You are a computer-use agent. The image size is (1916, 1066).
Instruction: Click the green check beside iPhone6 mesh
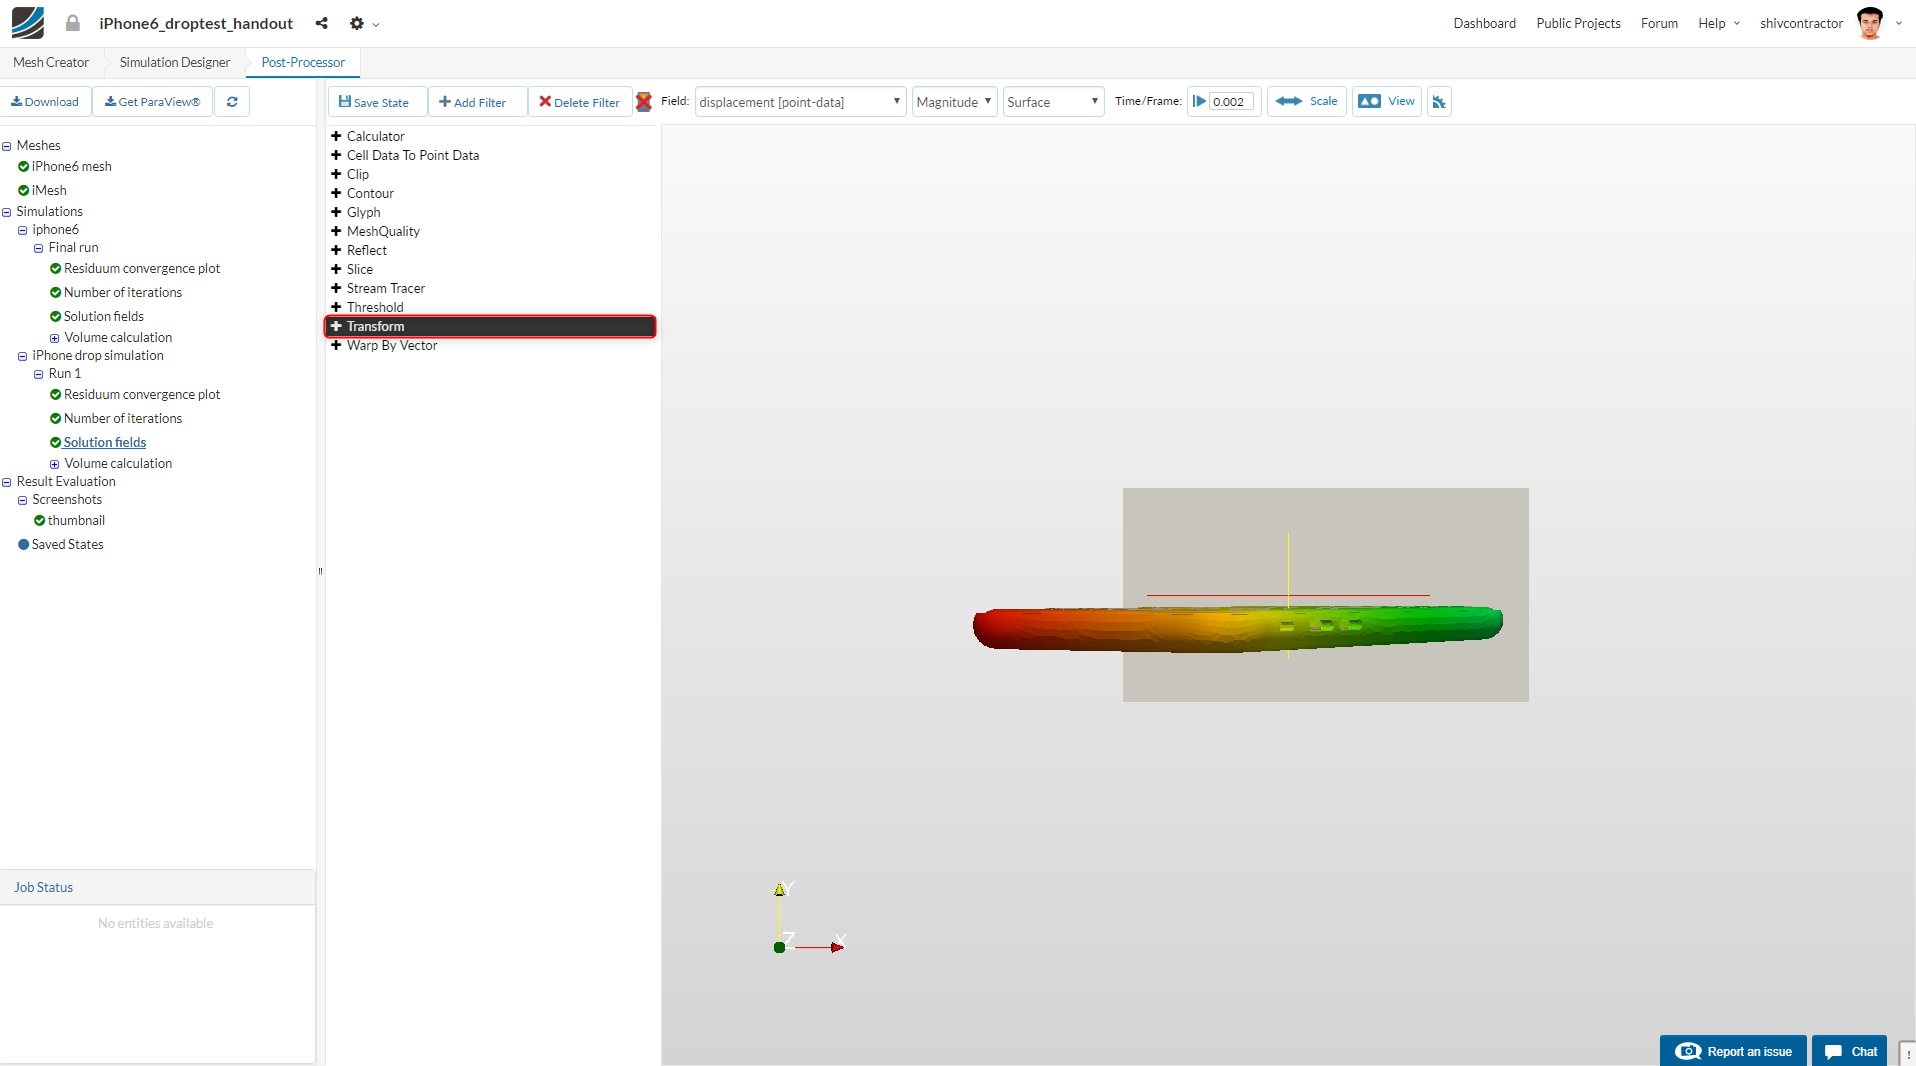point(24,167)
